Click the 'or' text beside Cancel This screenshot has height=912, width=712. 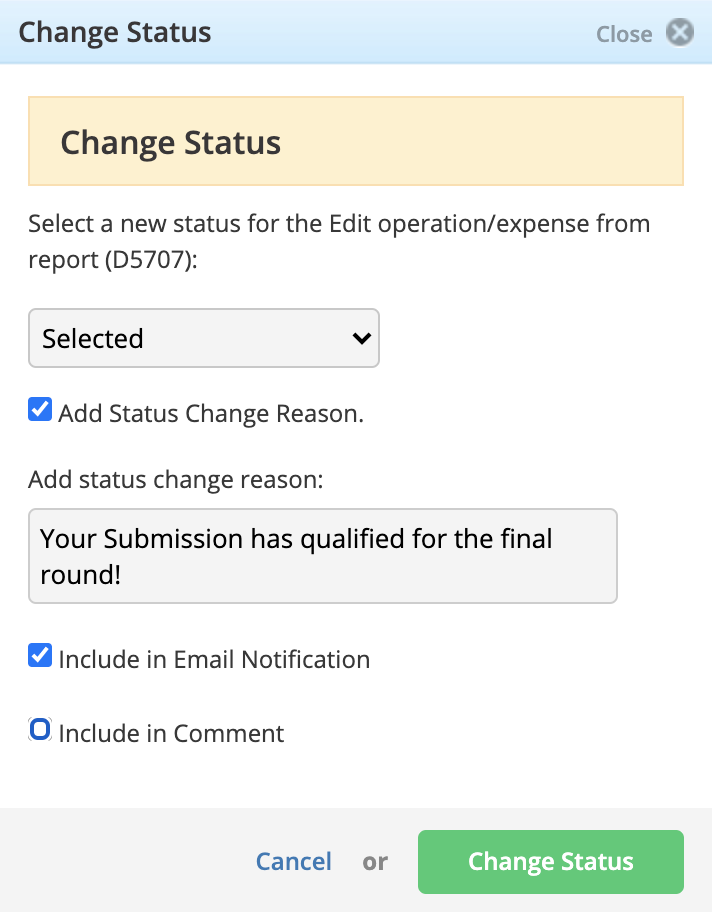(x=375, y=862)
